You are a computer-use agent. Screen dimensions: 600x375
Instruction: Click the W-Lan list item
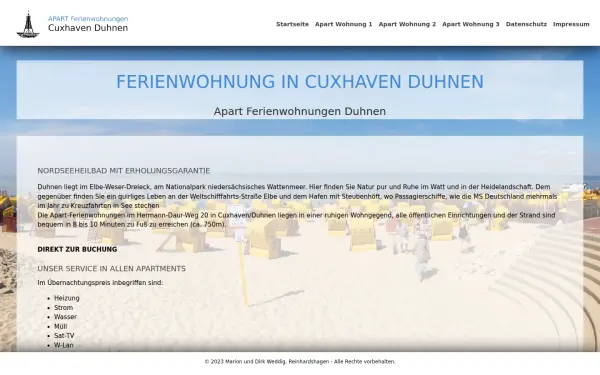(64, 345)
